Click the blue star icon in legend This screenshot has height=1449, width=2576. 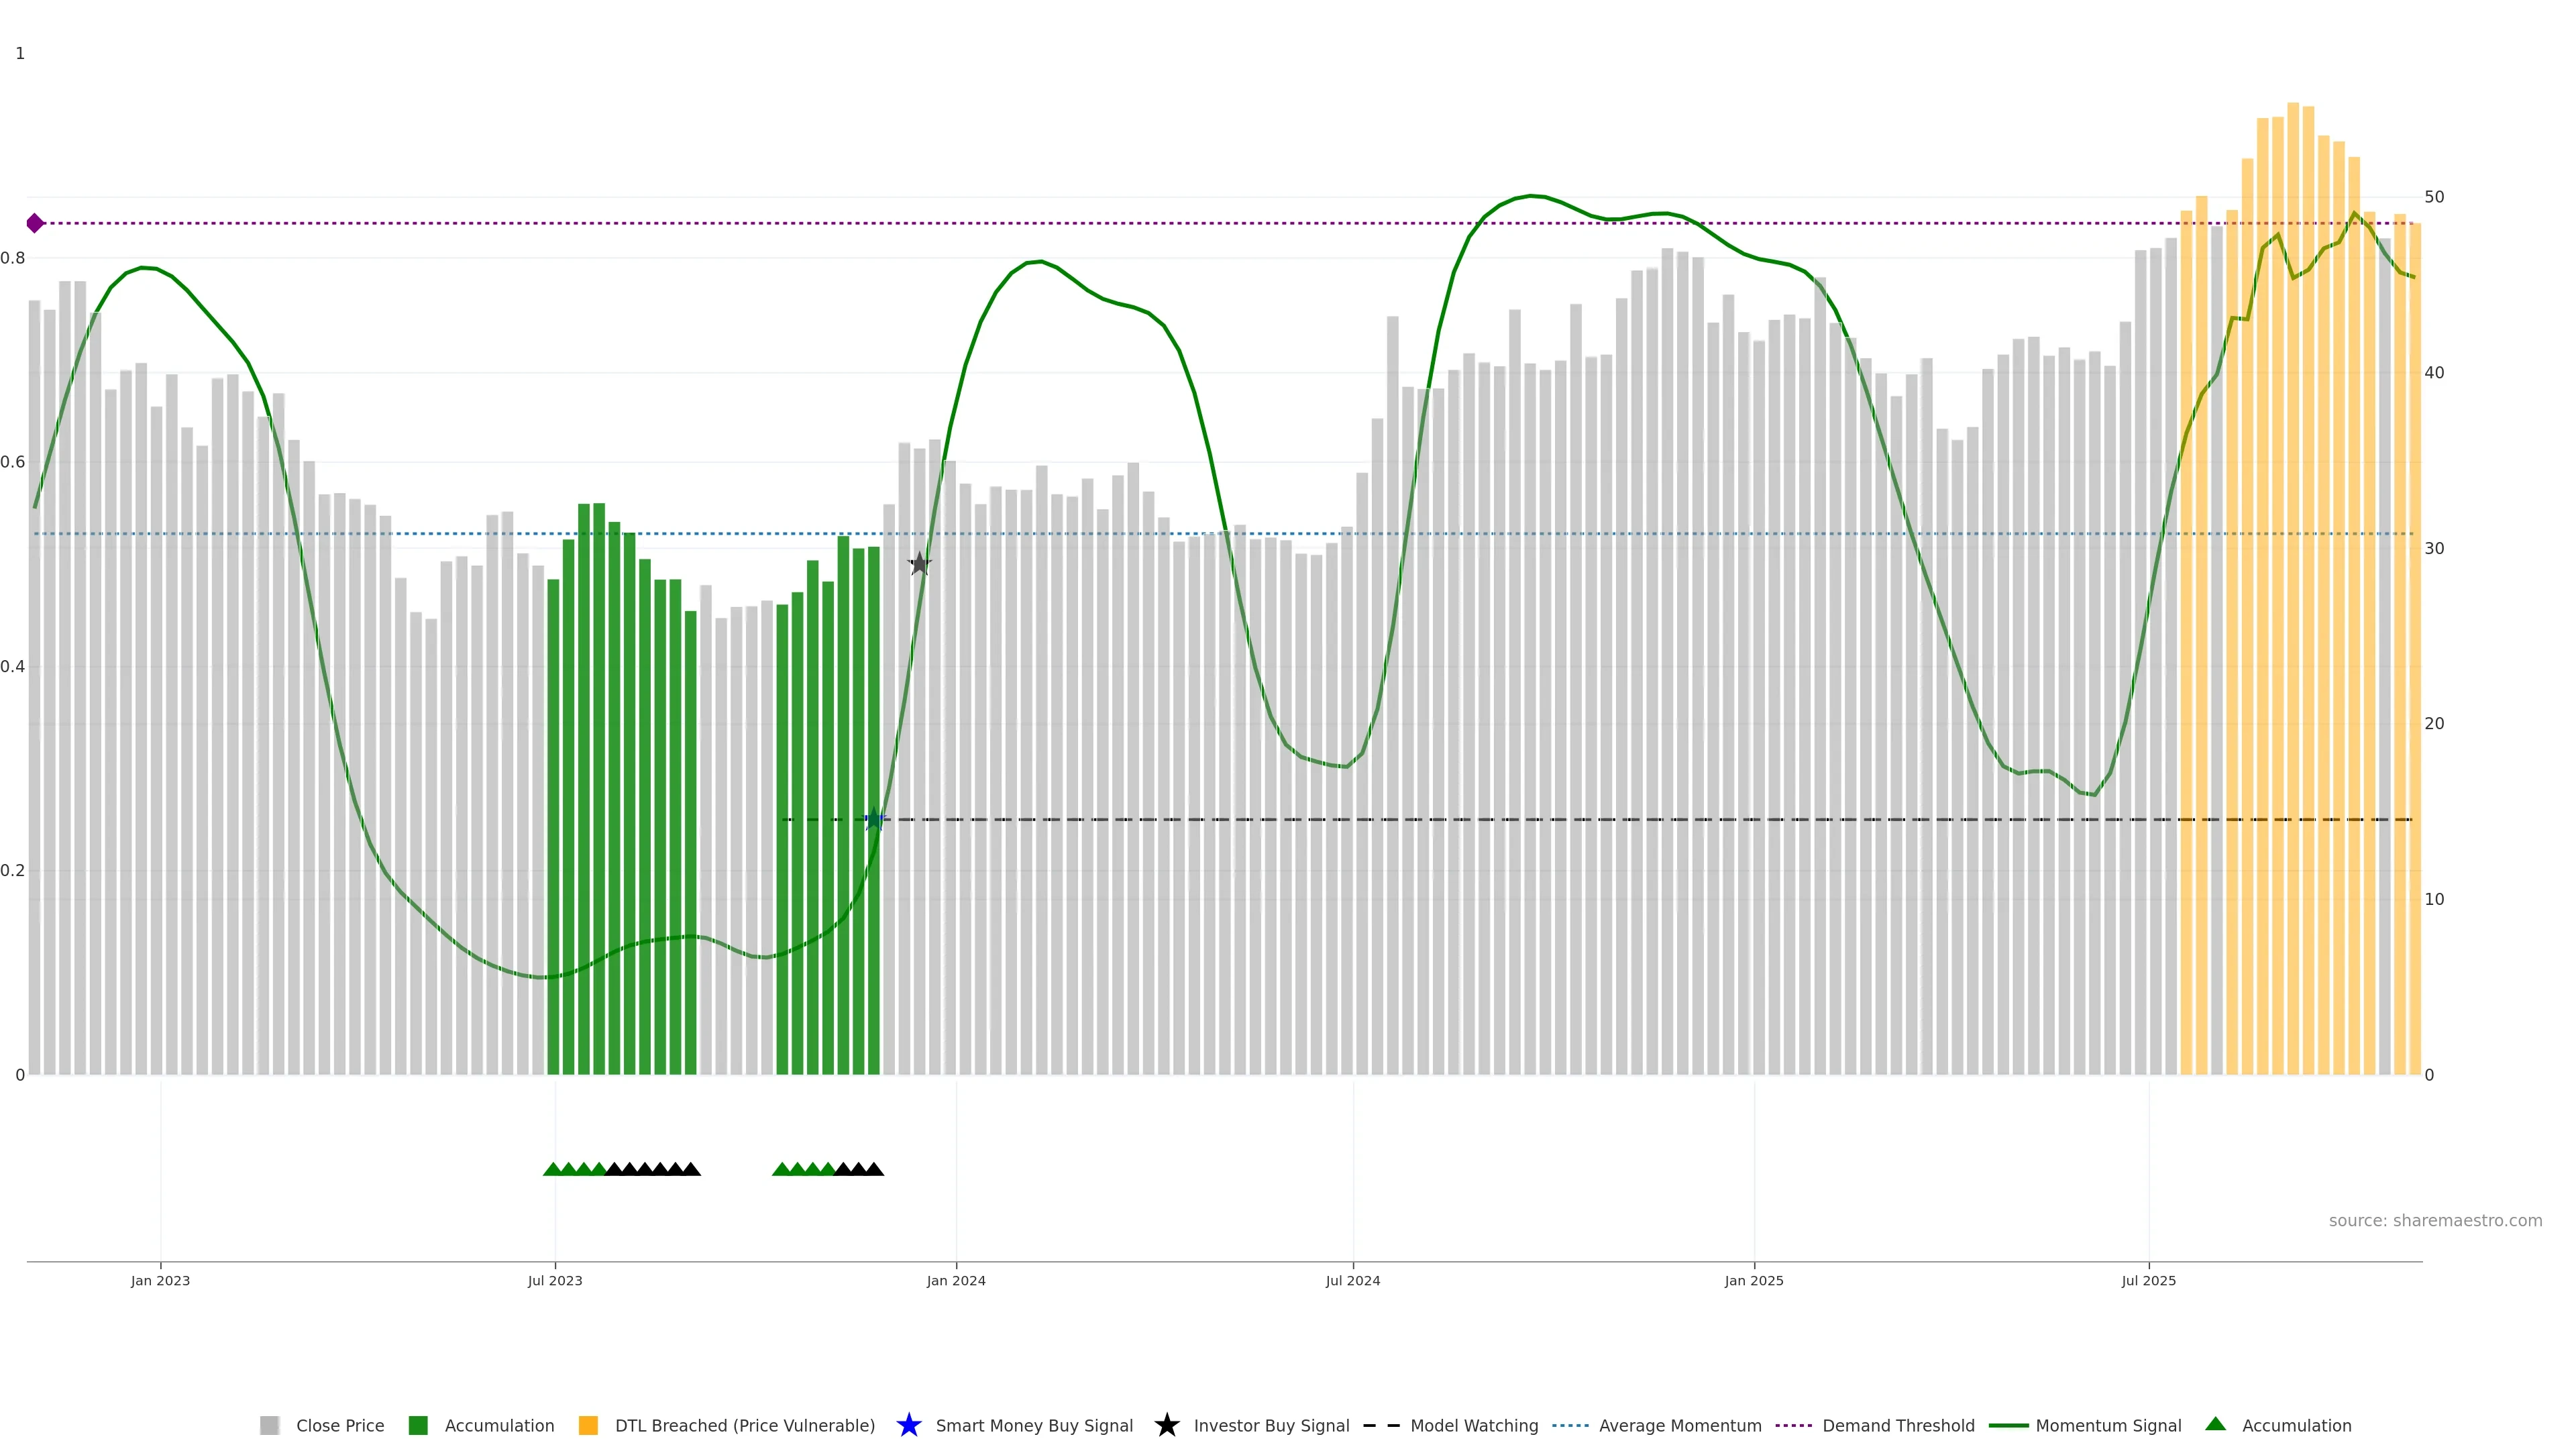(x=908, y=1425)
